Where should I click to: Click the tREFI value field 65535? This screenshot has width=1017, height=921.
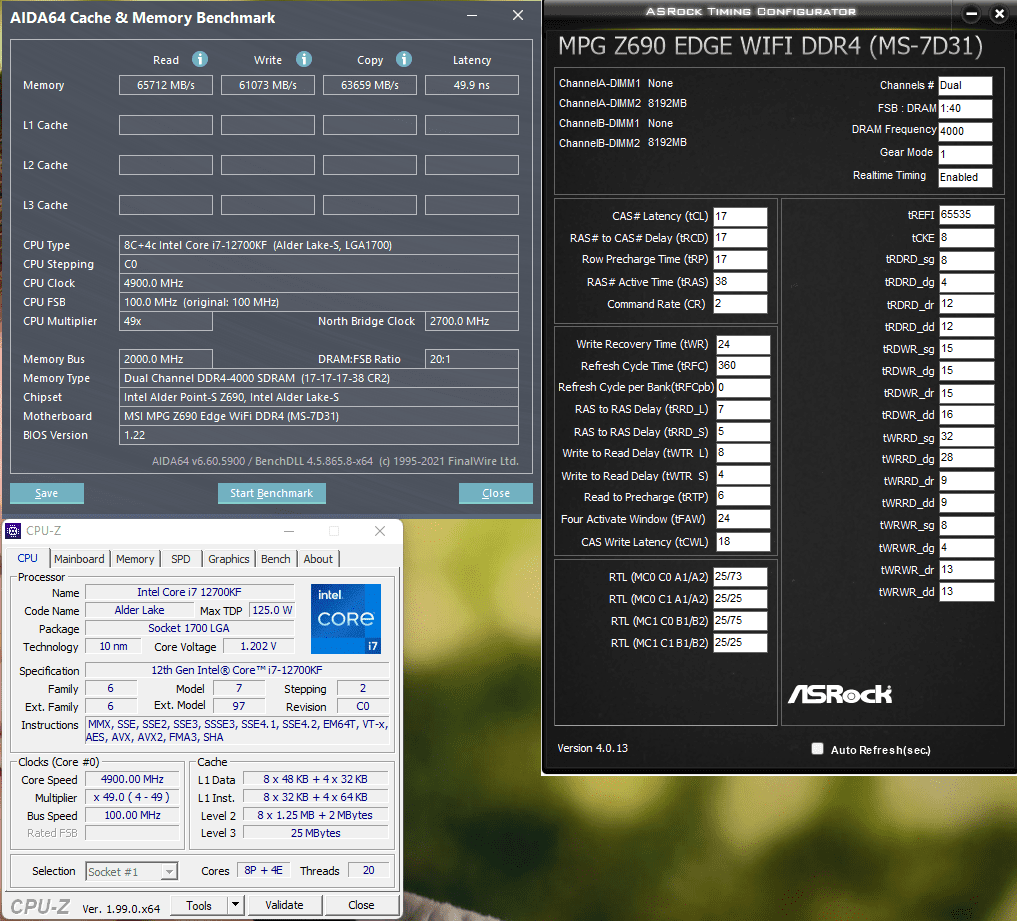(966, 215)
